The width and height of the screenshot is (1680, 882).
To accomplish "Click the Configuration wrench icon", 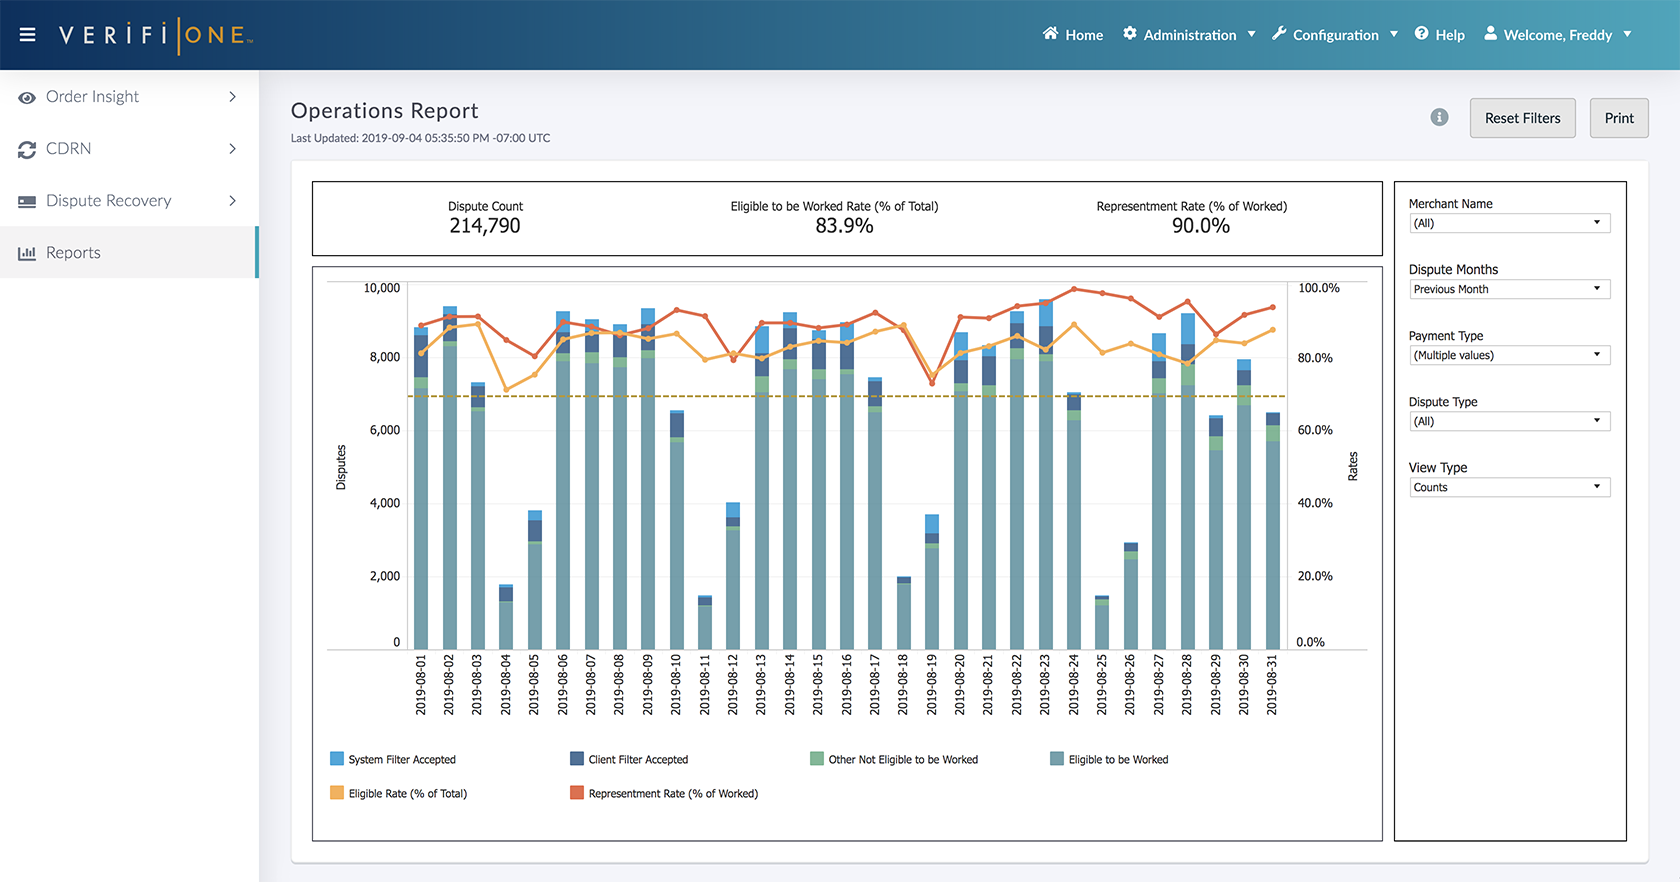I will tap(1279, 34).
